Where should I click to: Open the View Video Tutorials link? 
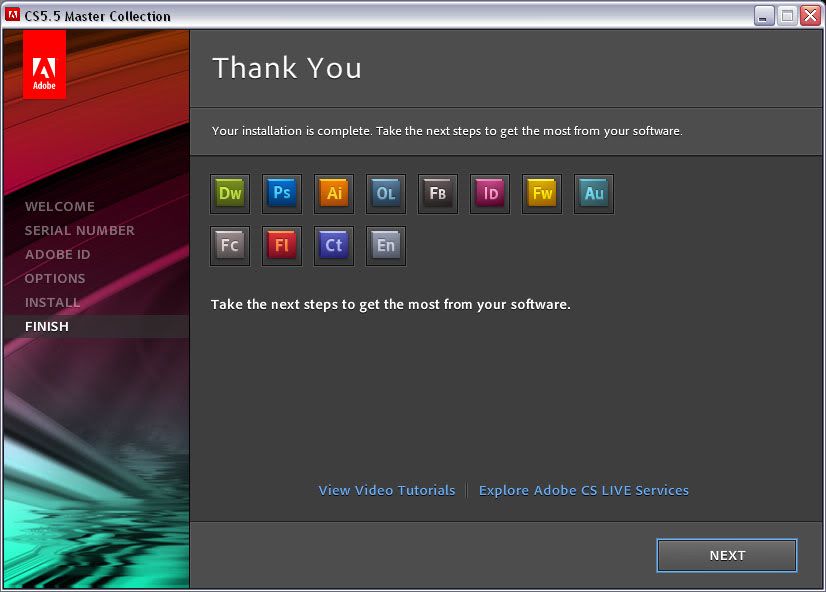click(x=387, y=490)
